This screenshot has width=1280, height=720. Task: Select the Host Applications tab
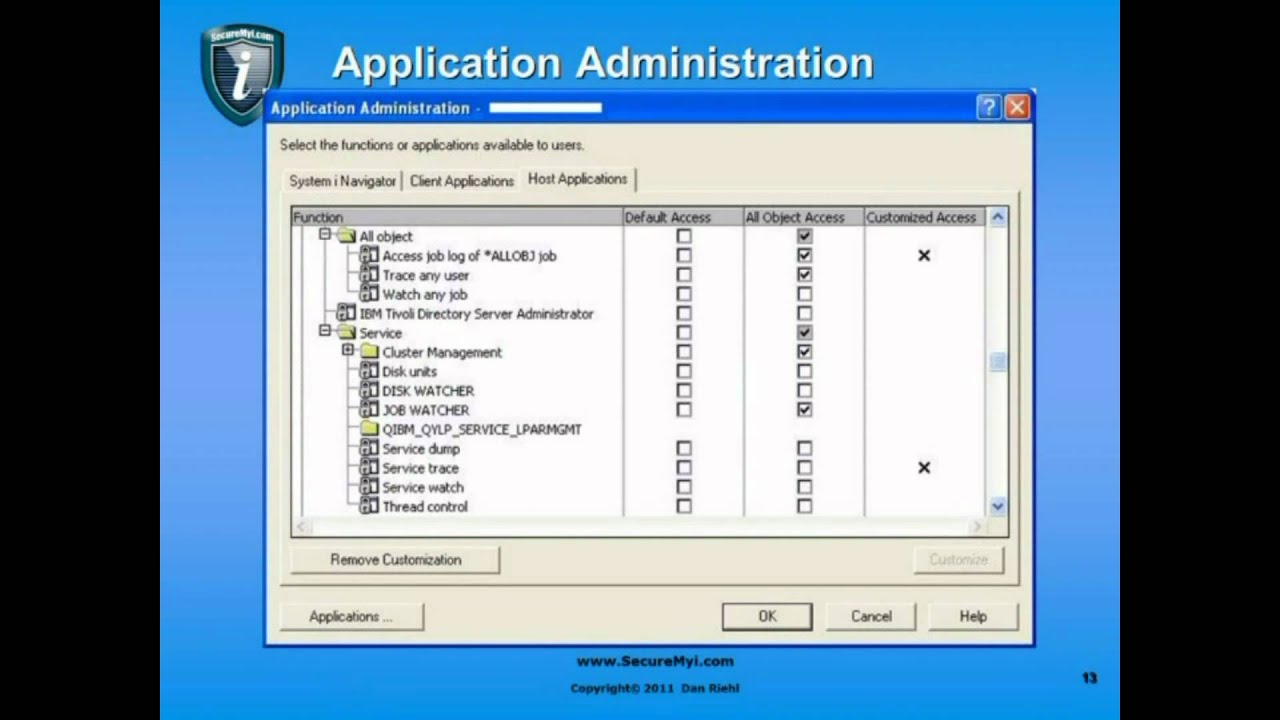tap(578, 179)
